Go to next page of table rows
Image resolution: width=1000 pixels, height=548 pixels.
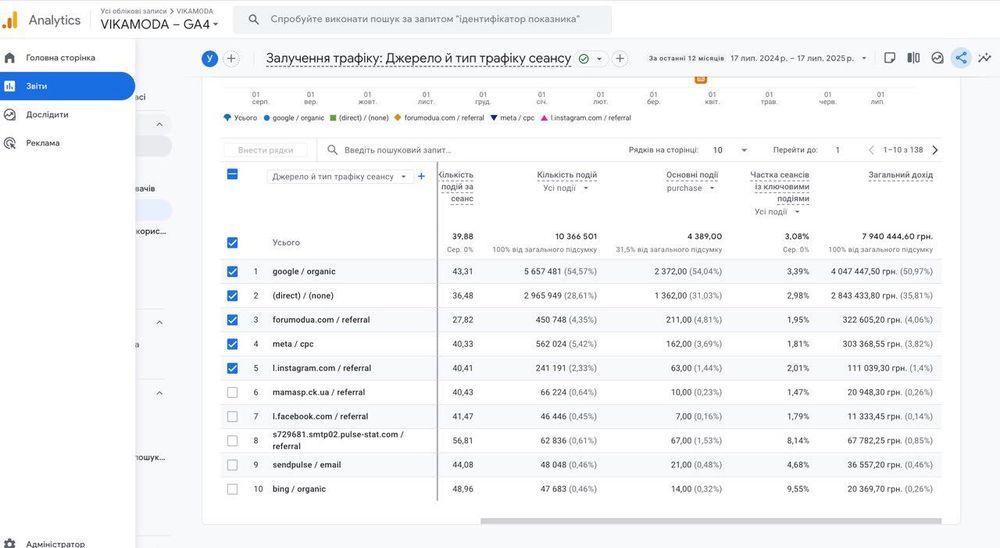click(x=935, y=150)
